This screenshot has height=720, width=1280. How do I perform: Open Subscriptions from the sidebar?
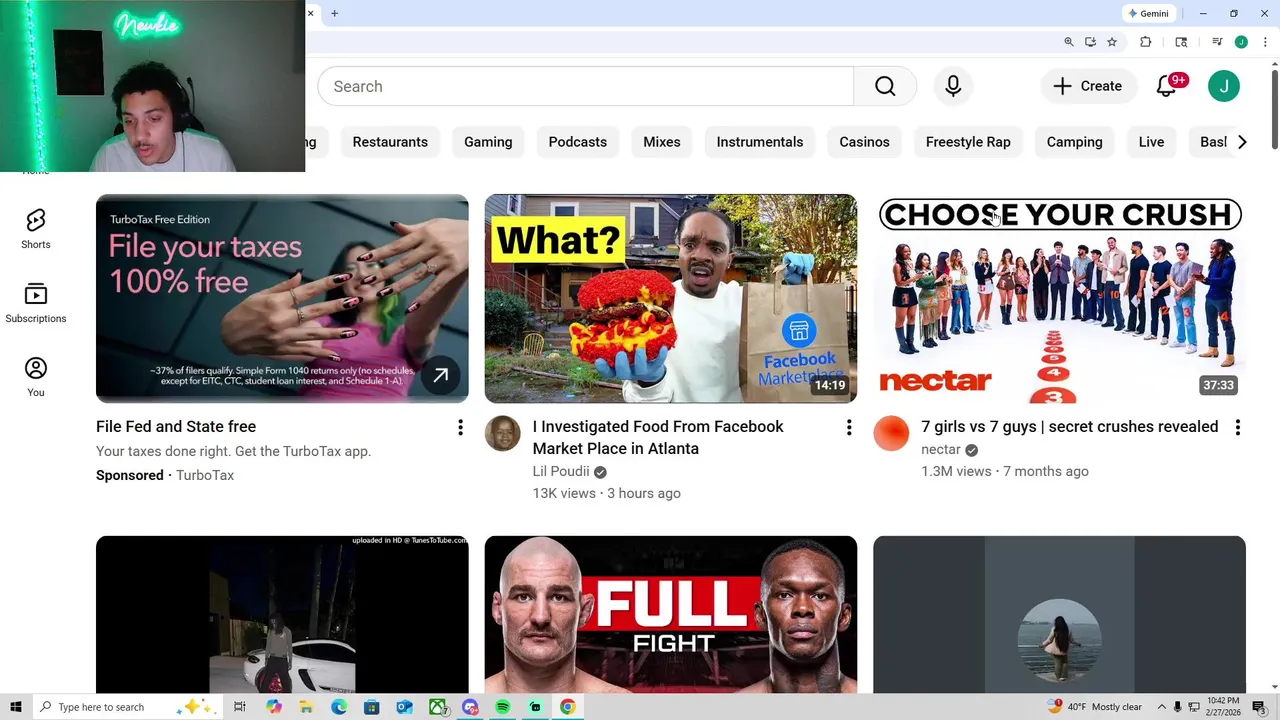click(x=36, y=303)
